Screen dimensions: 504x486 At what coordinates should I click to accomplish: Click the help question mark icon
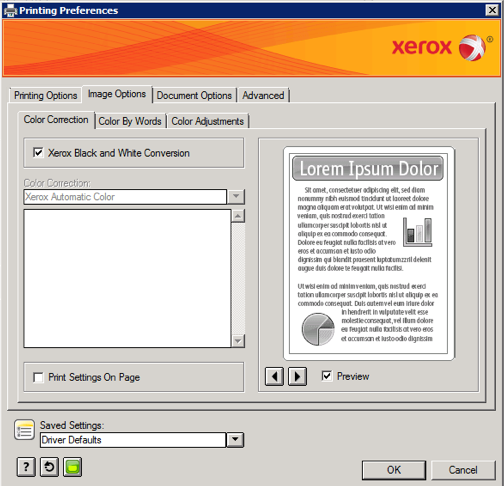(26, 467)
